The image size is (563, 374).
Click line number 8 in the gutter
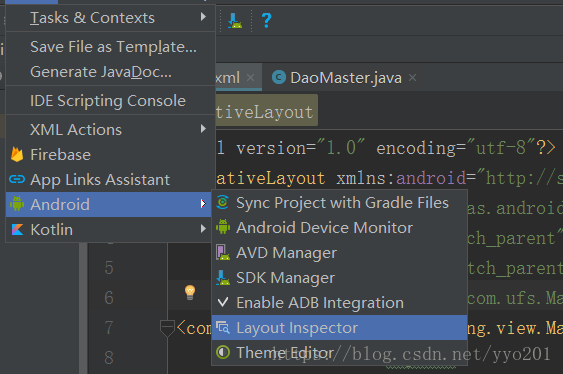pos(109,357)
